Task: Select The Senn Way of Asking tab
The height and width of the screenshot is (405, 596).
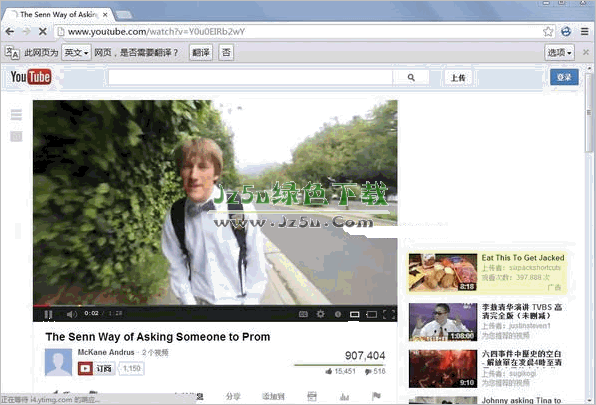Action: (x=57, y=15)
